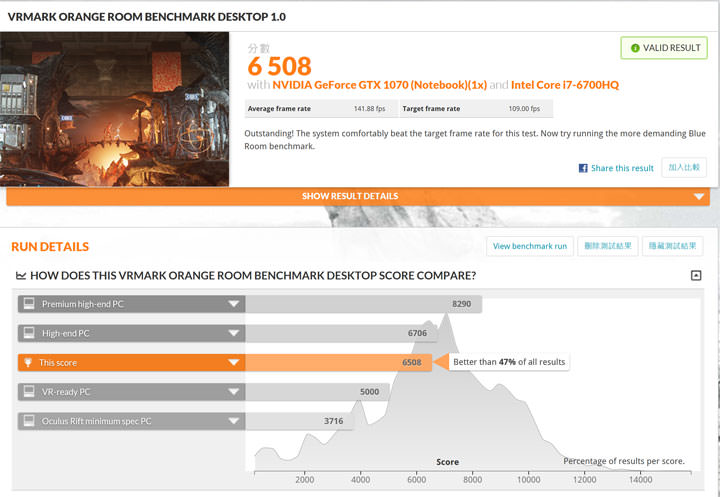Expand the VR-ready PC dropdown arrow
The image size is (720, 497).
point(233,392)
